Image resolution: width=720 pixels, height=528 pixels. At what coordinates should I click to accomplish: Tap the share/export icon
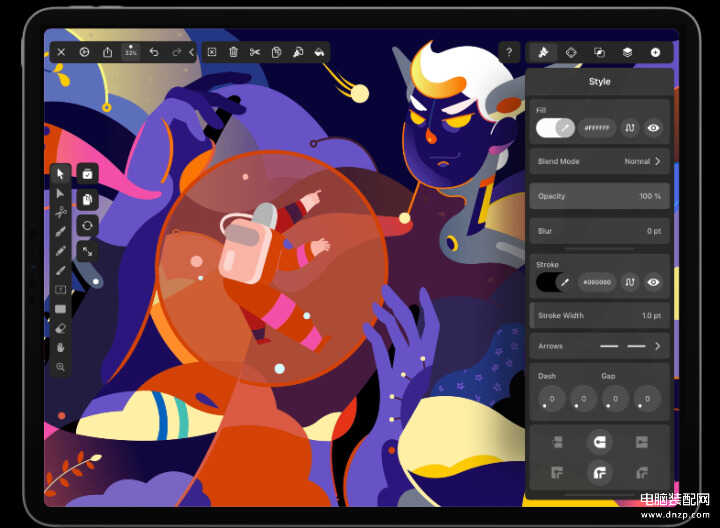[107, 52]
